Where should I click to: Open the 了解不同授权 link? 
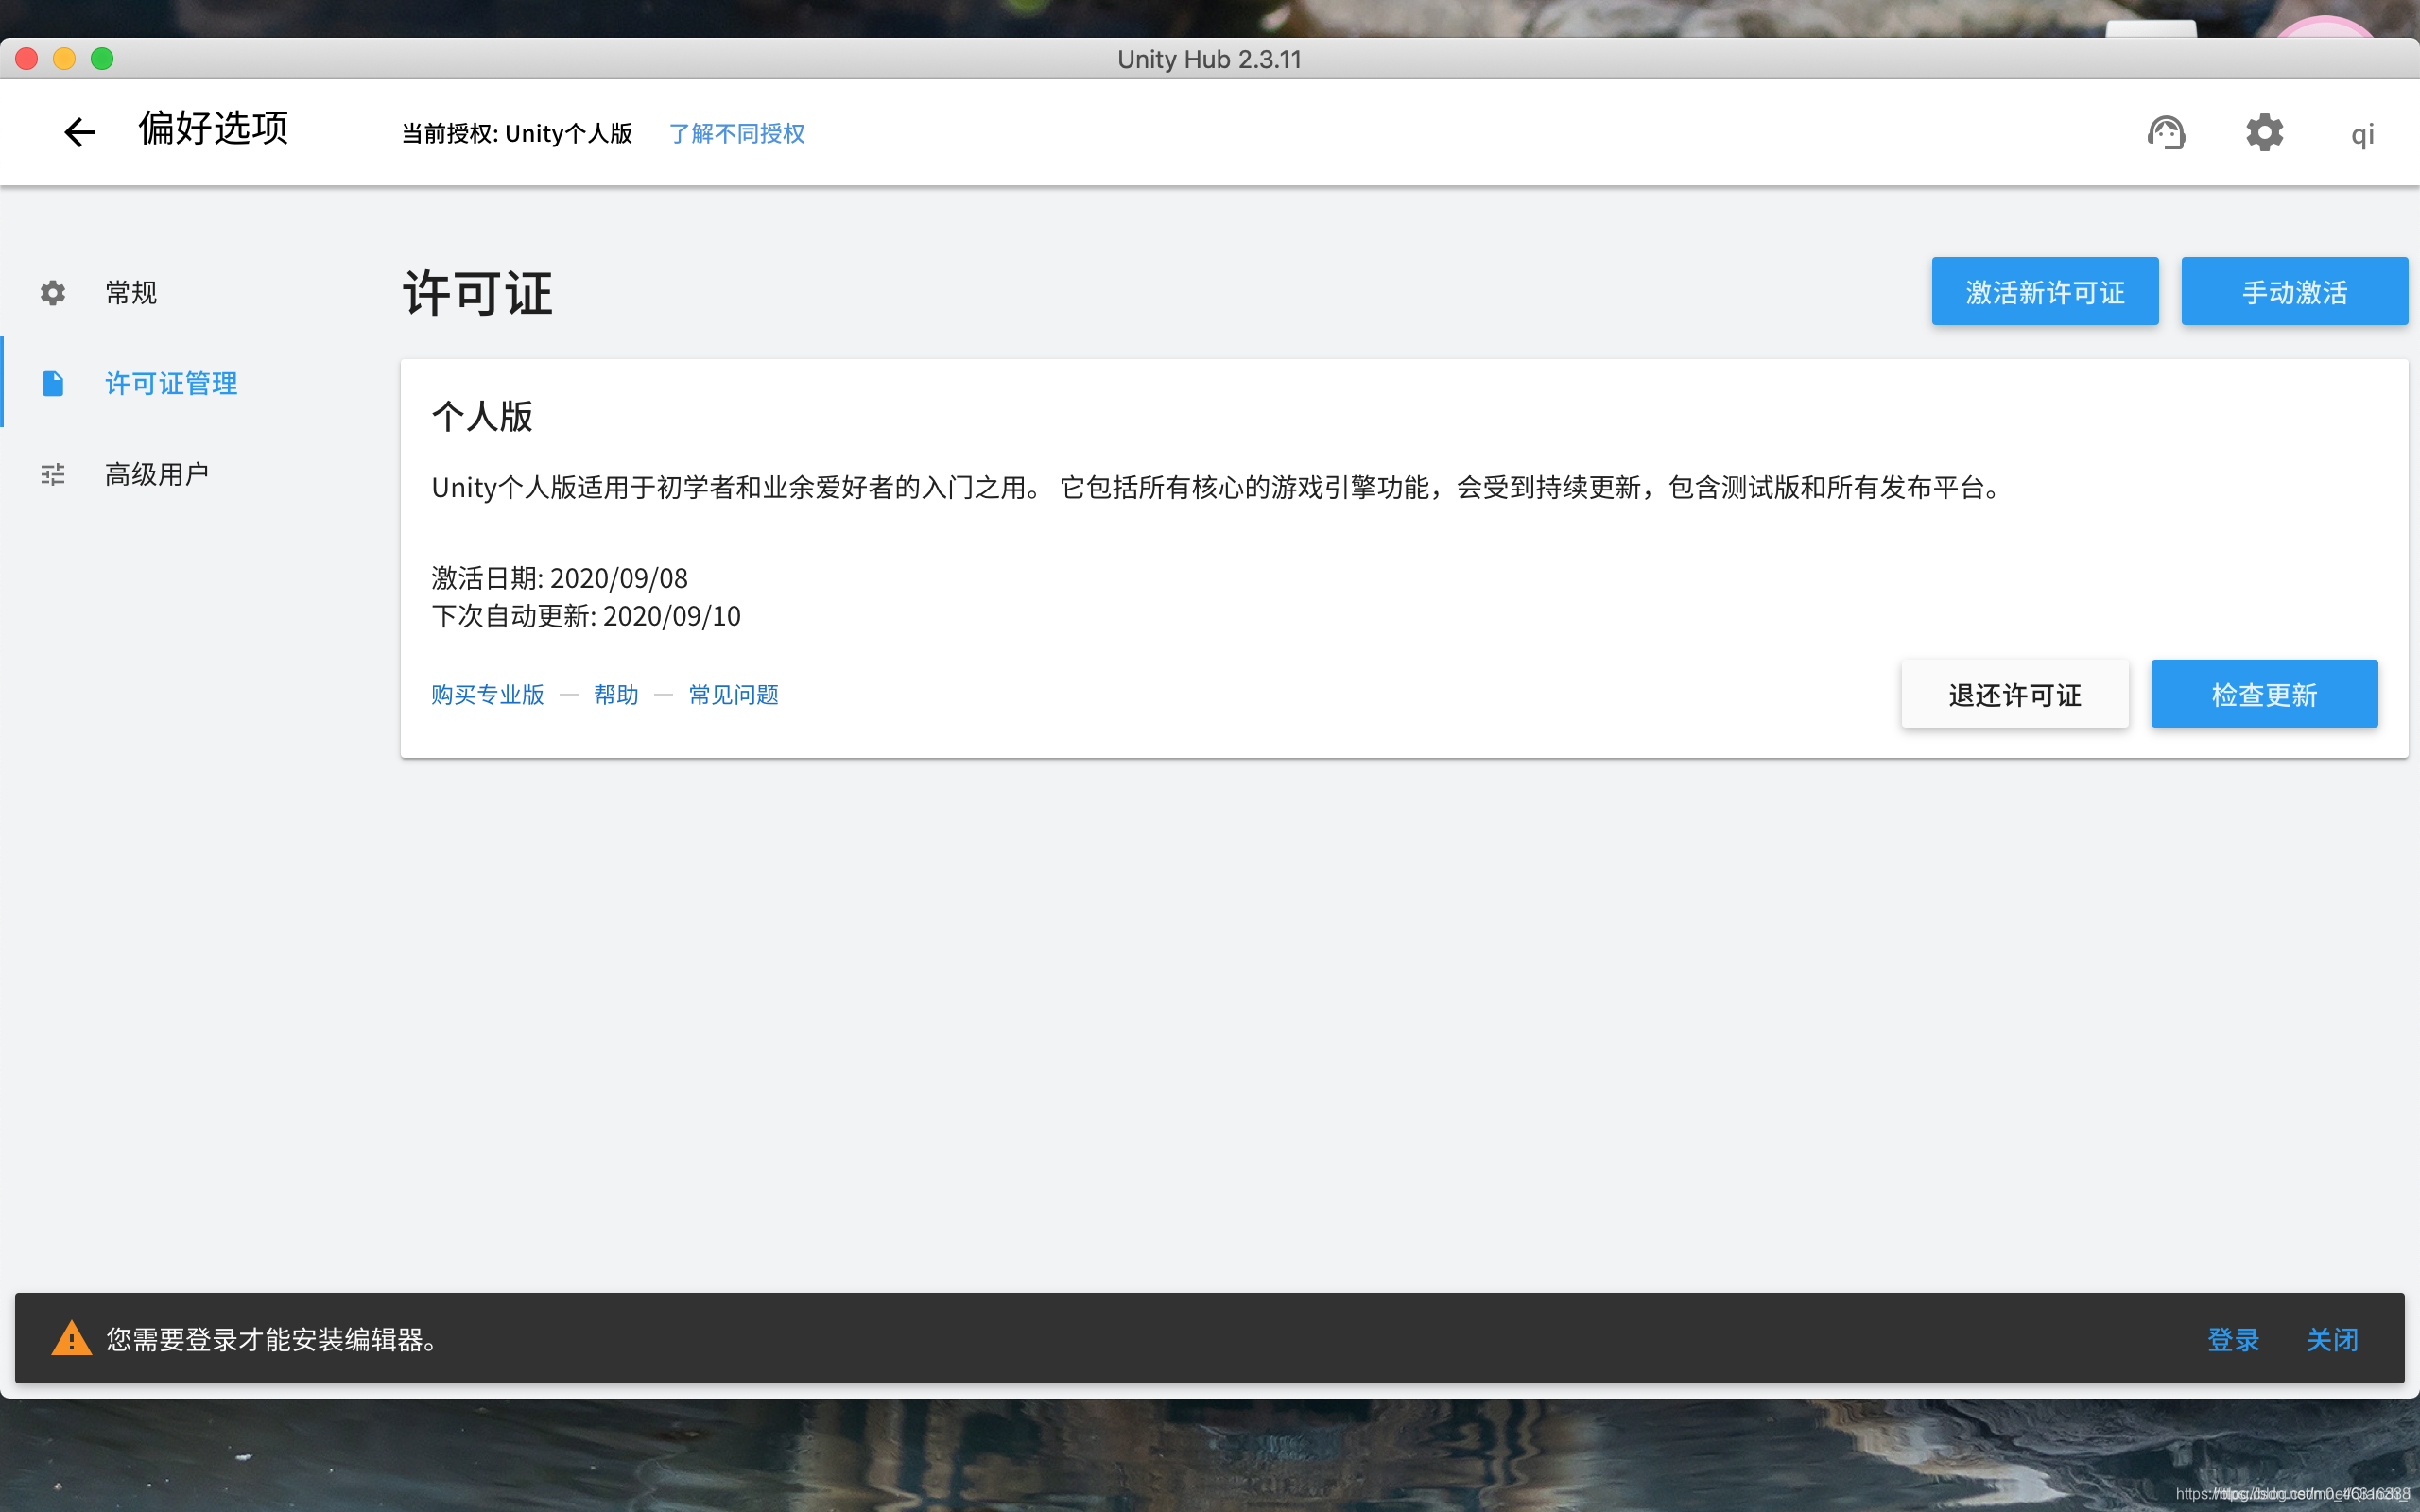pos(737,133)
